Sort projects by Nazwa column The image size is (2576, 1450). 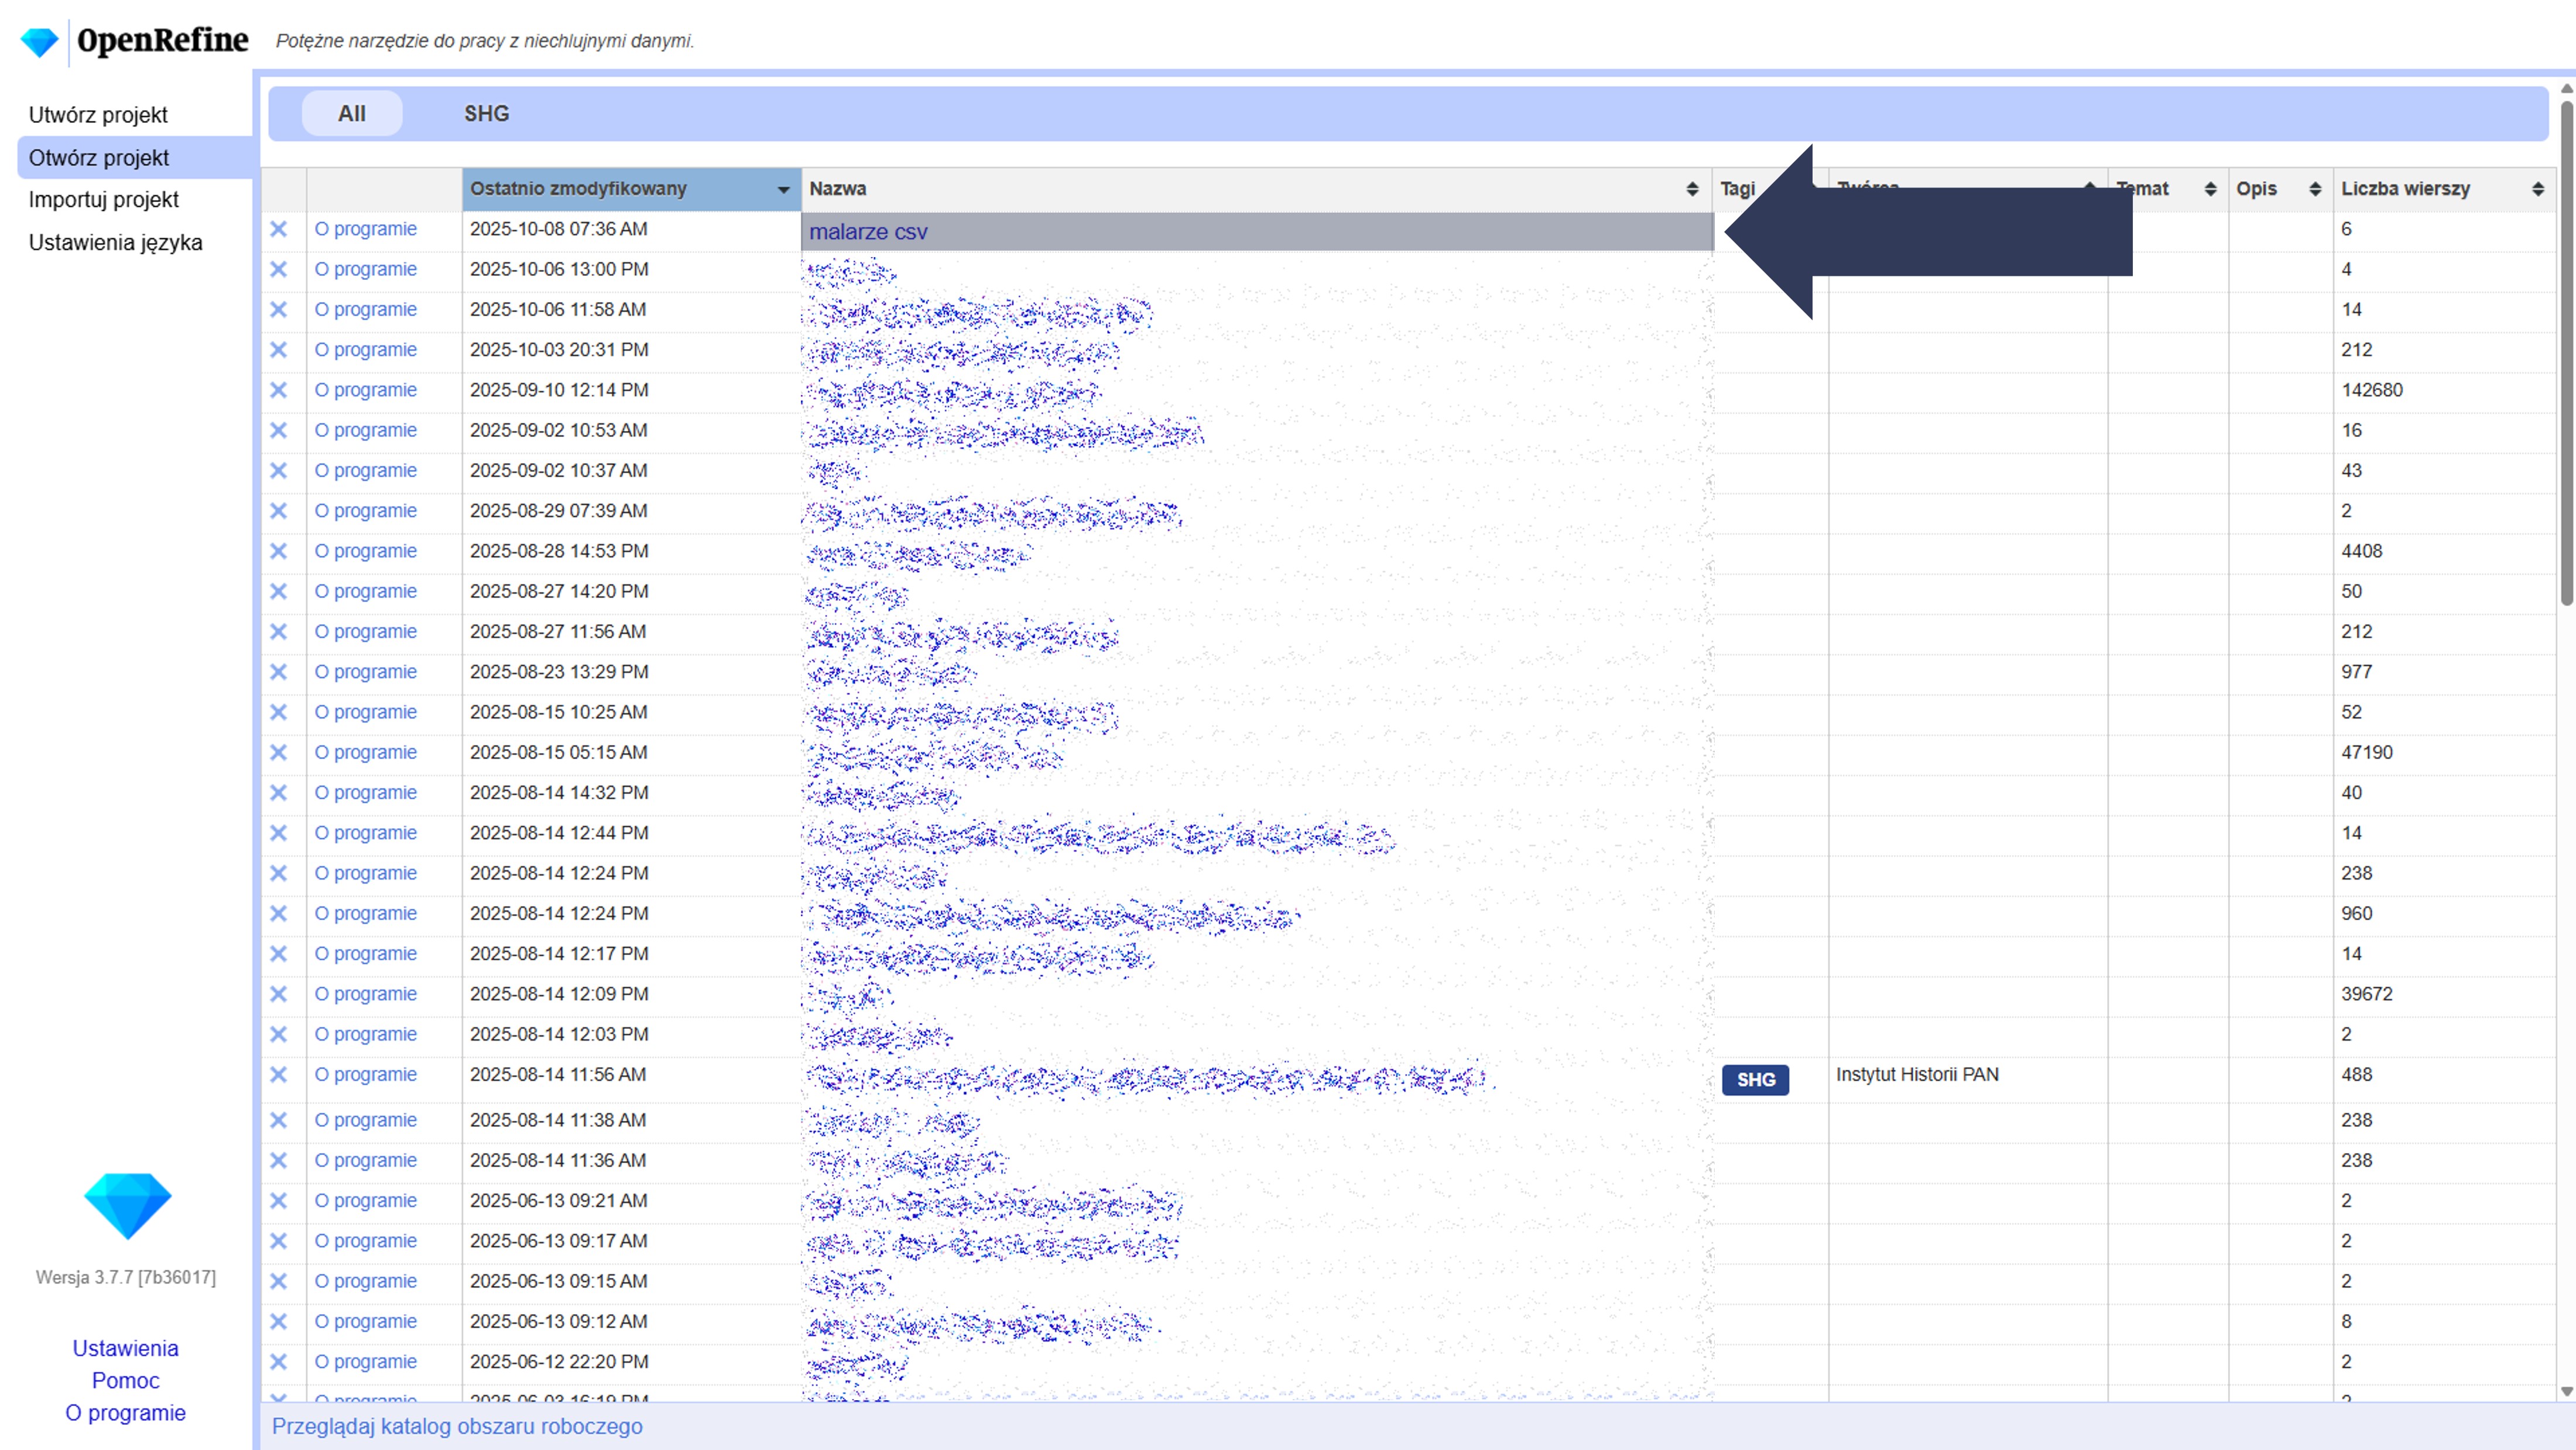[x=1691, y=189]
